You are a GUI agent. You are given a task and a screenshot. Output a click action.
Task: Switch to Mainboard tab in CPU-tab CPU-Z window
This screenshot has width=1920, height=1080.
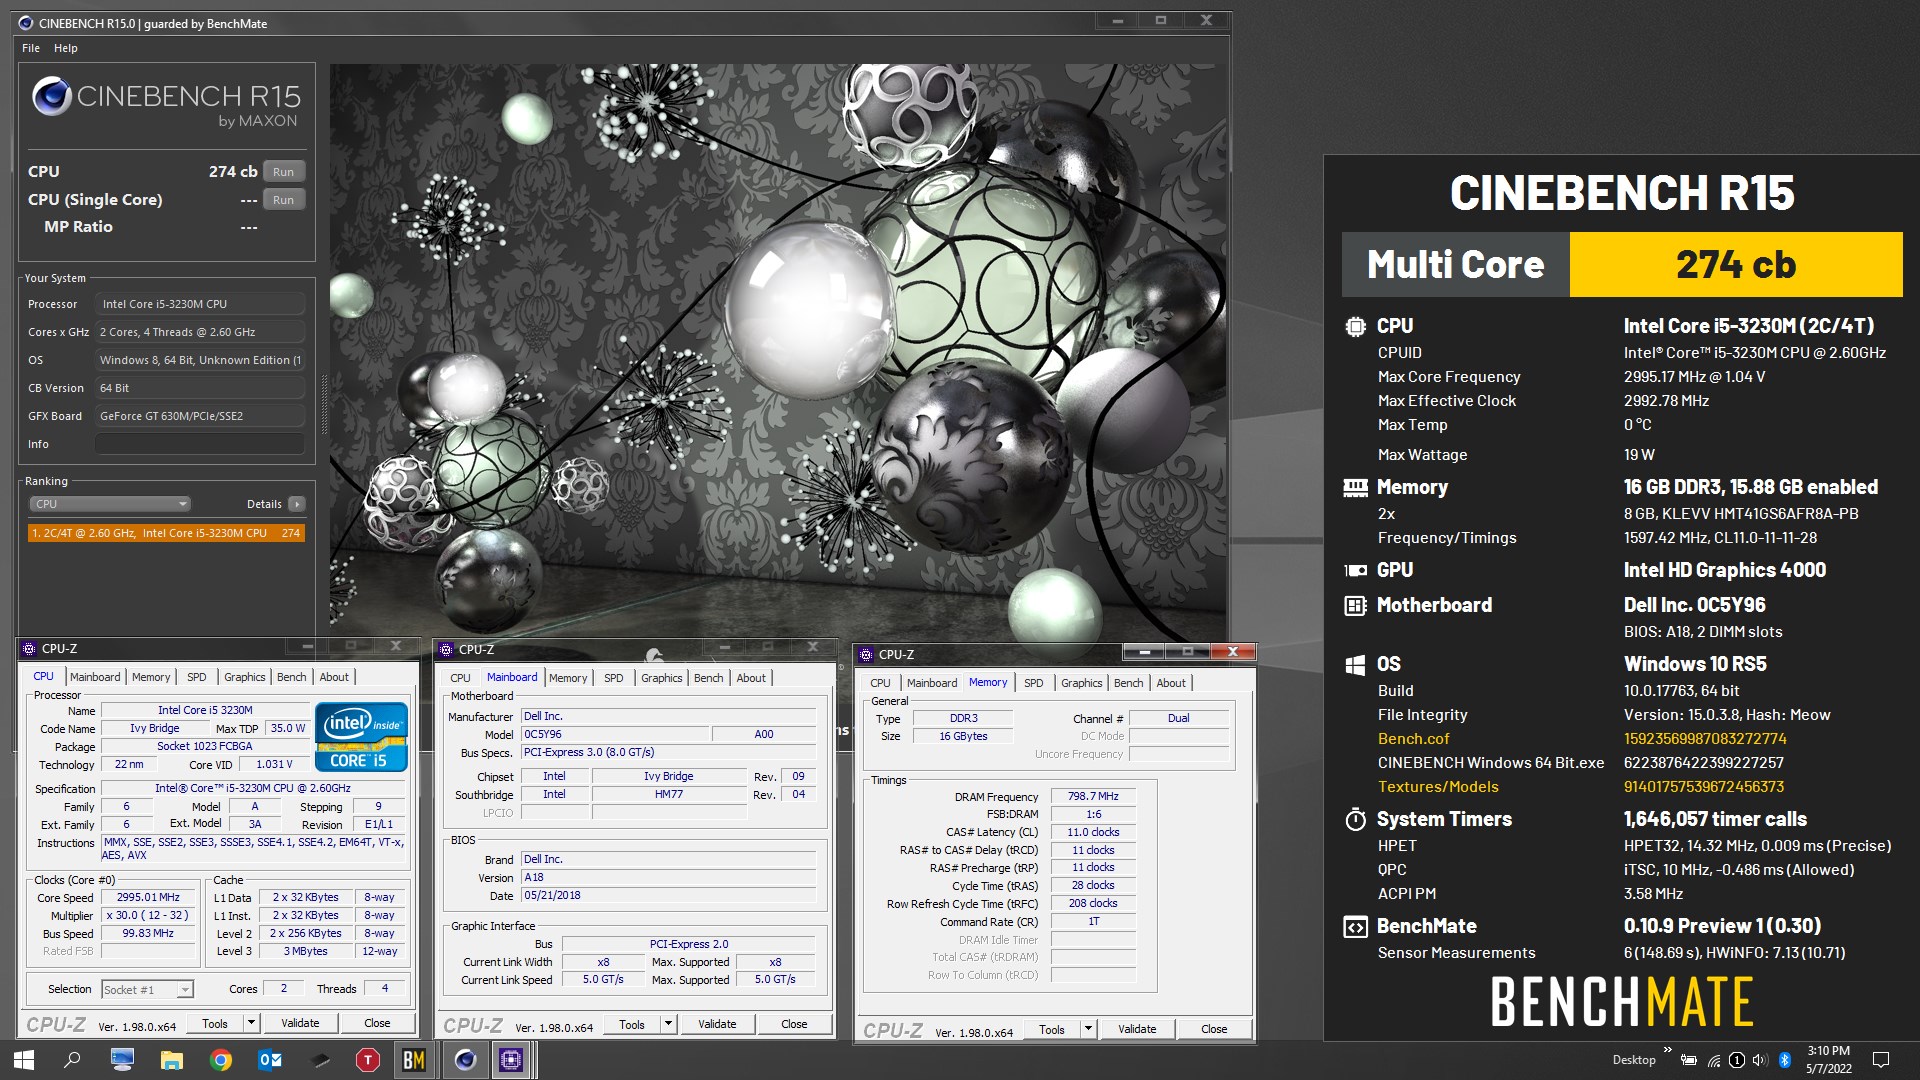(95, 677)
